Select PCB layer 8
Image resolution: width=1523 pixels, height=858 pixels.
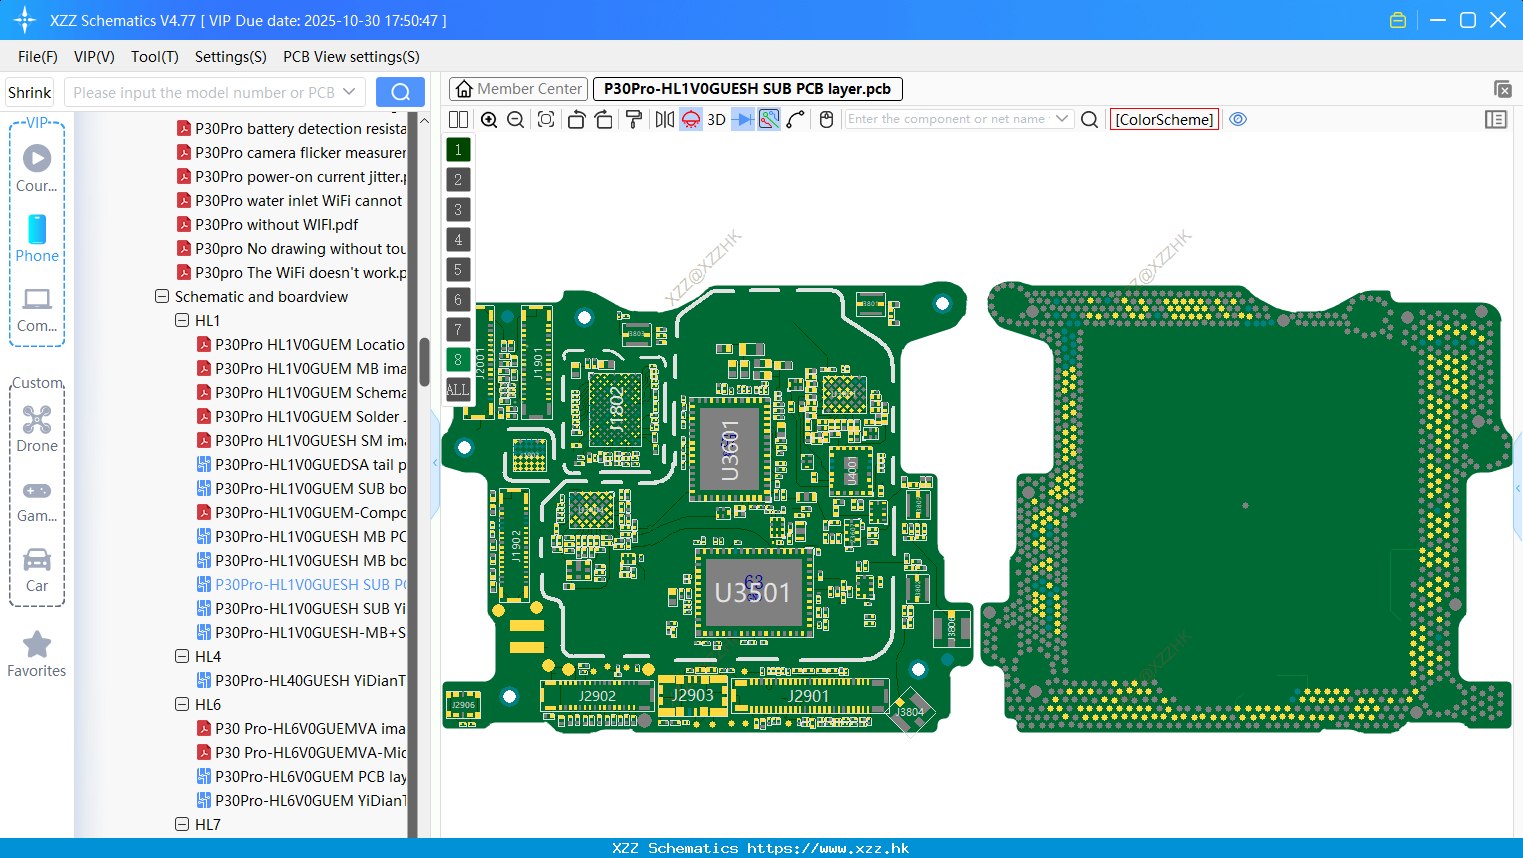pyautogui.click(x=458, y=360)
